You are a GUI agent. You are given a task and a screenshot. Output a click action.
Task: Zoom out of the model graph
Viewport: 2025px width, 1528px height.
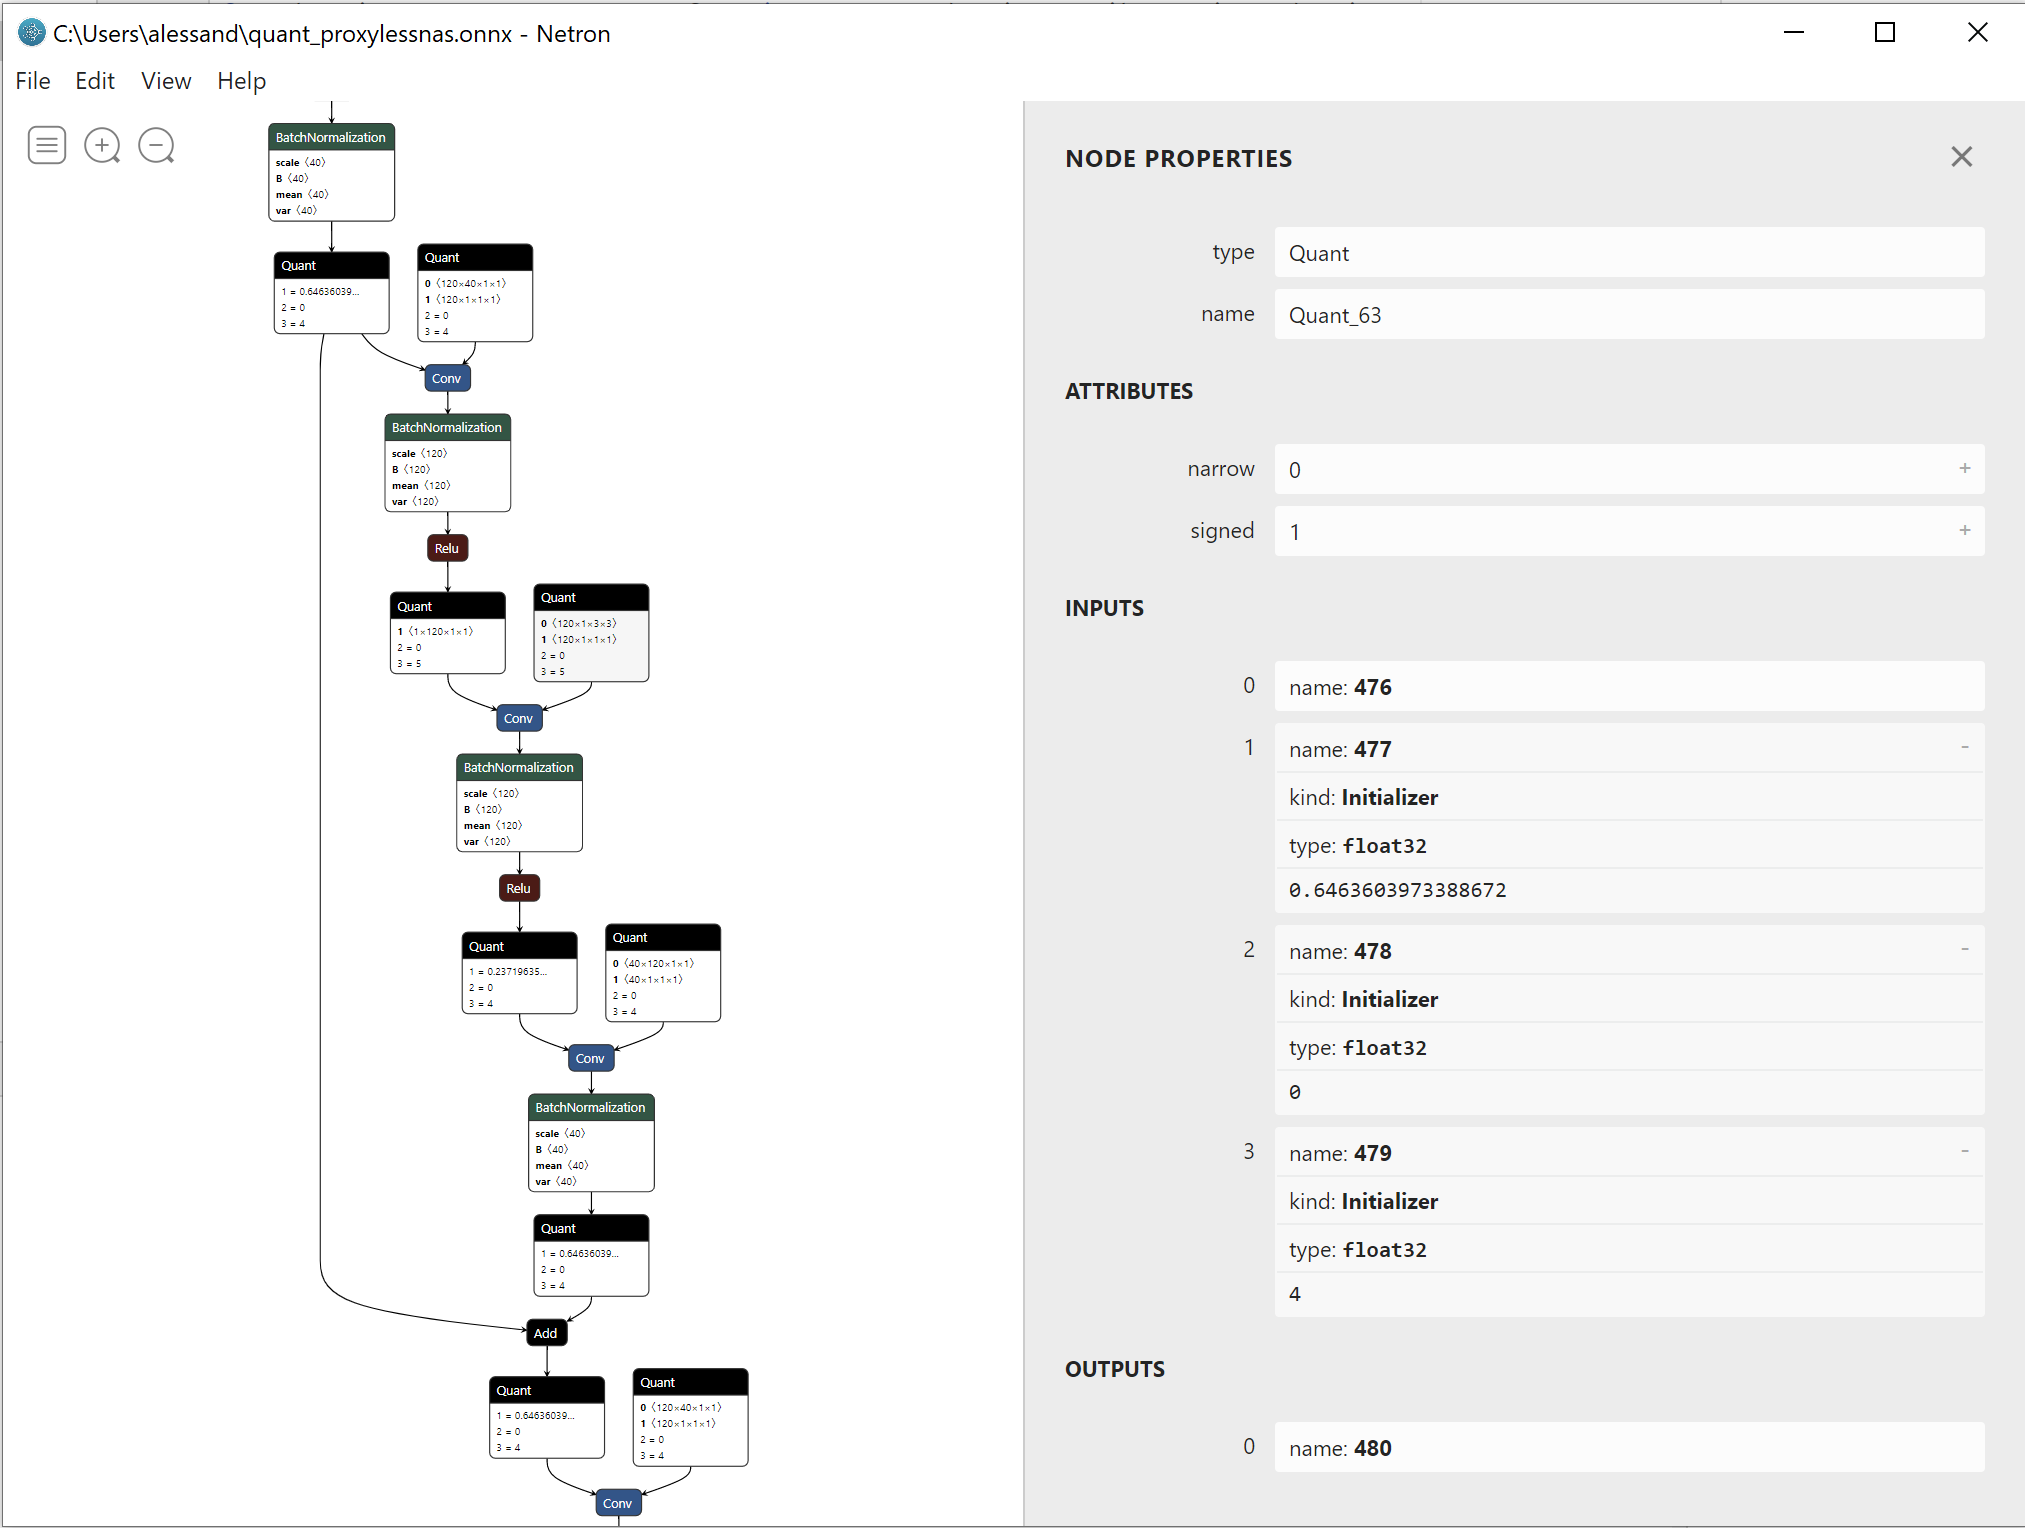157,145
